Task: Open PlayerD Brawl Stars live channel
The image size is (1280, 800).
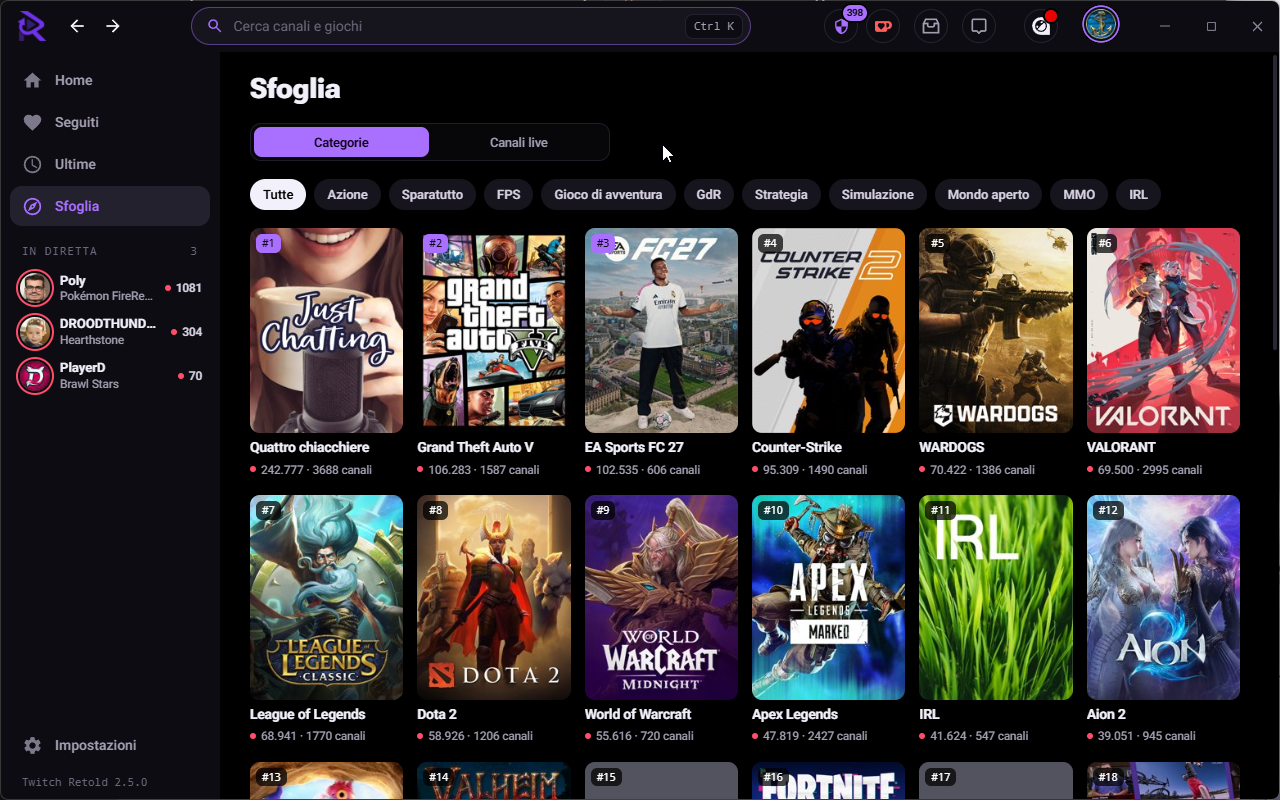Action: point(110,375)
